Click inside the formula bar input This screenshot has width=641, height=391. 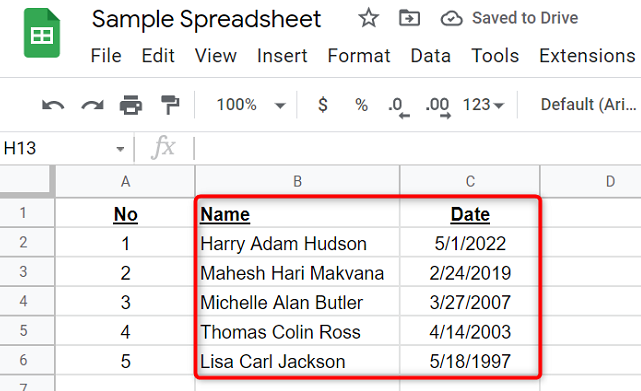(417, 148)
